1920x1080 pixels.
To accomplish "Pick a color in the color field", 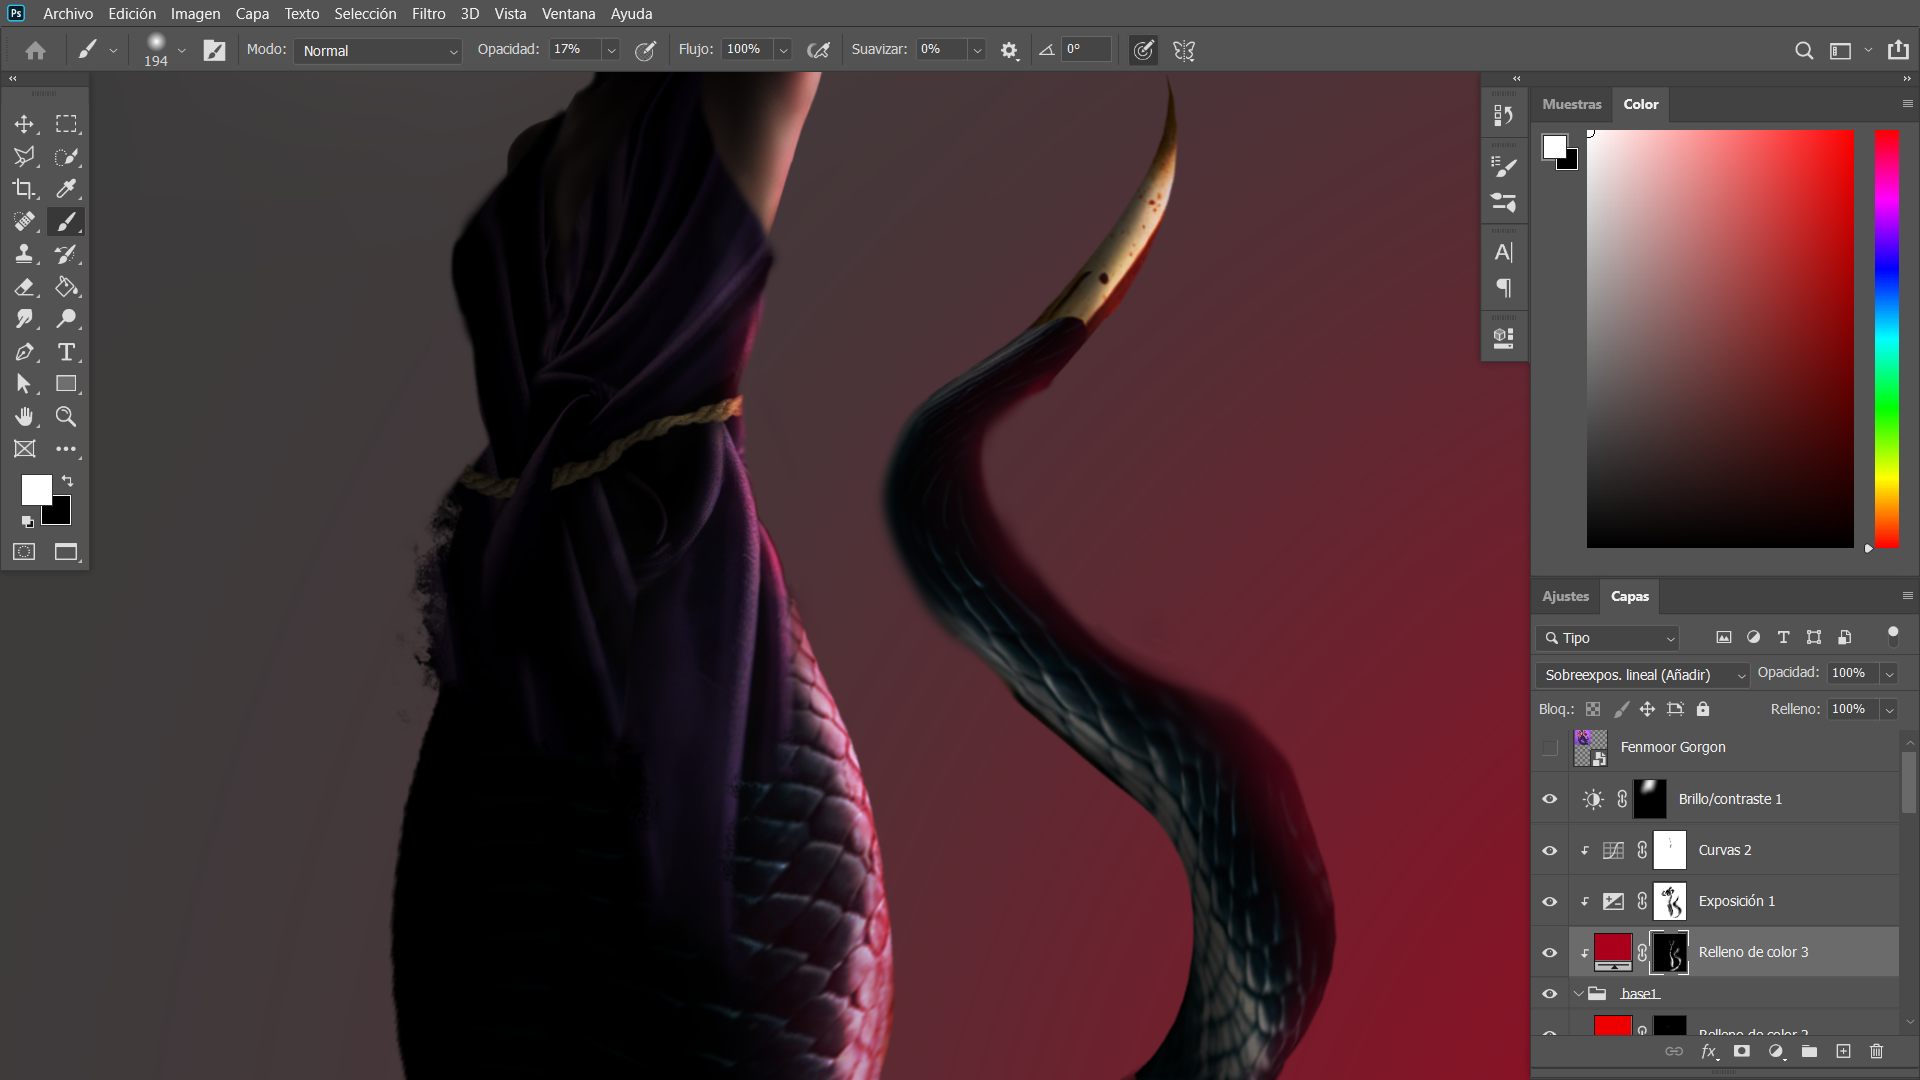I will point(1720,338).
